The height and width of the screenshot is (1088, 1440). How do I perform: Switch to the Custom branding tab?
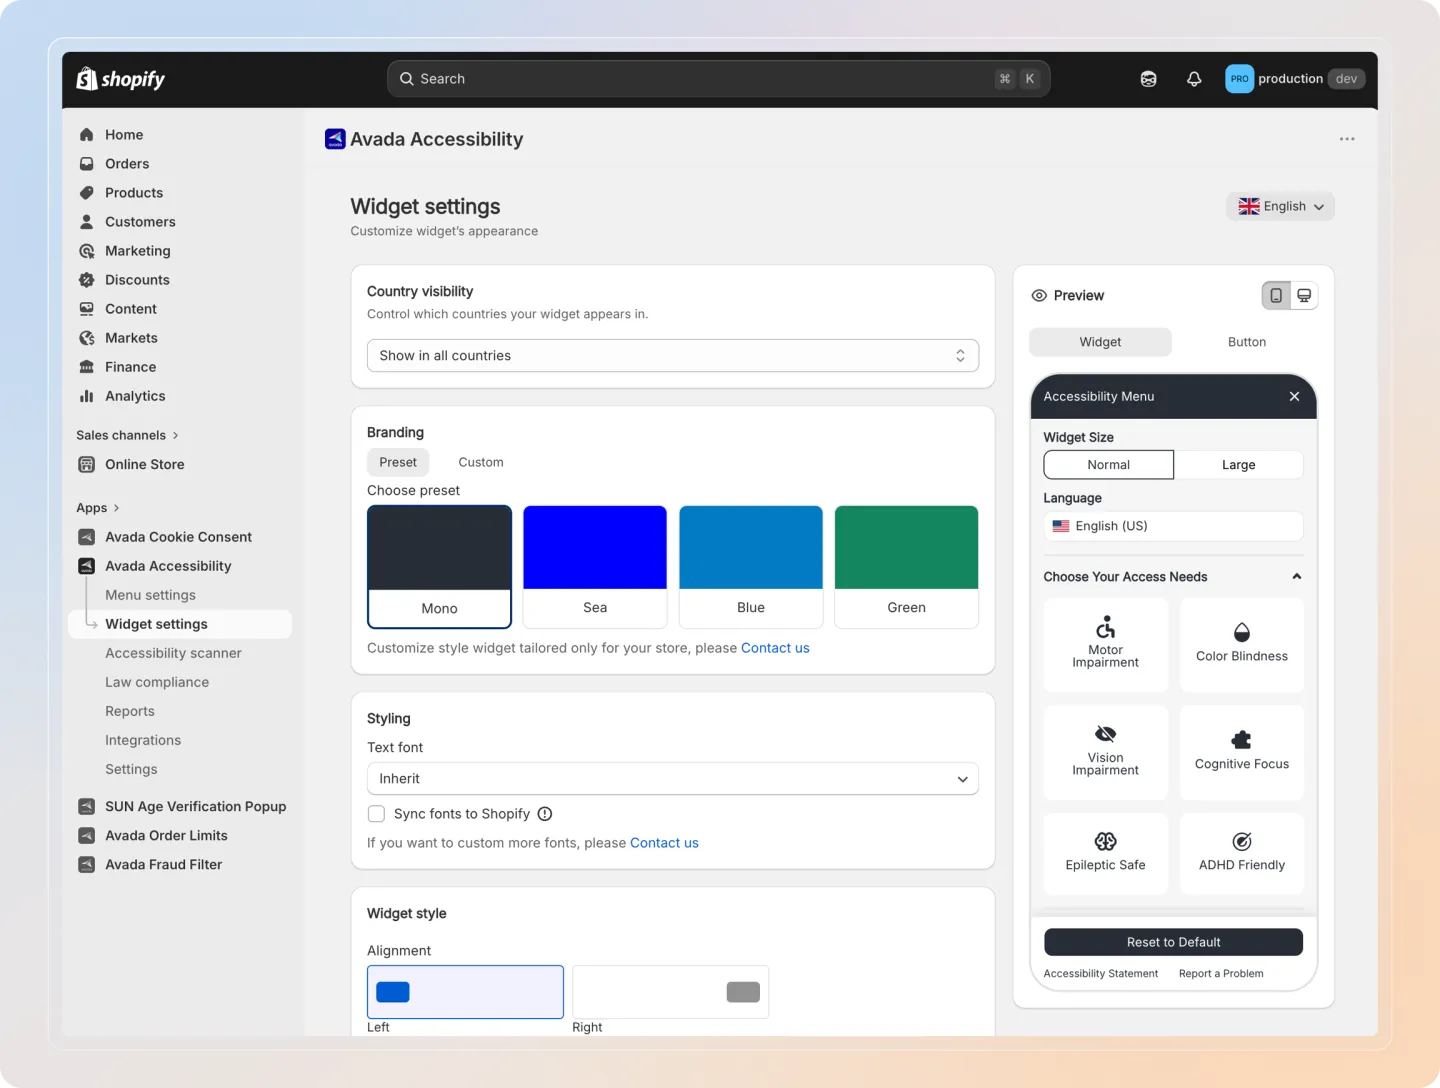point(481,462)
